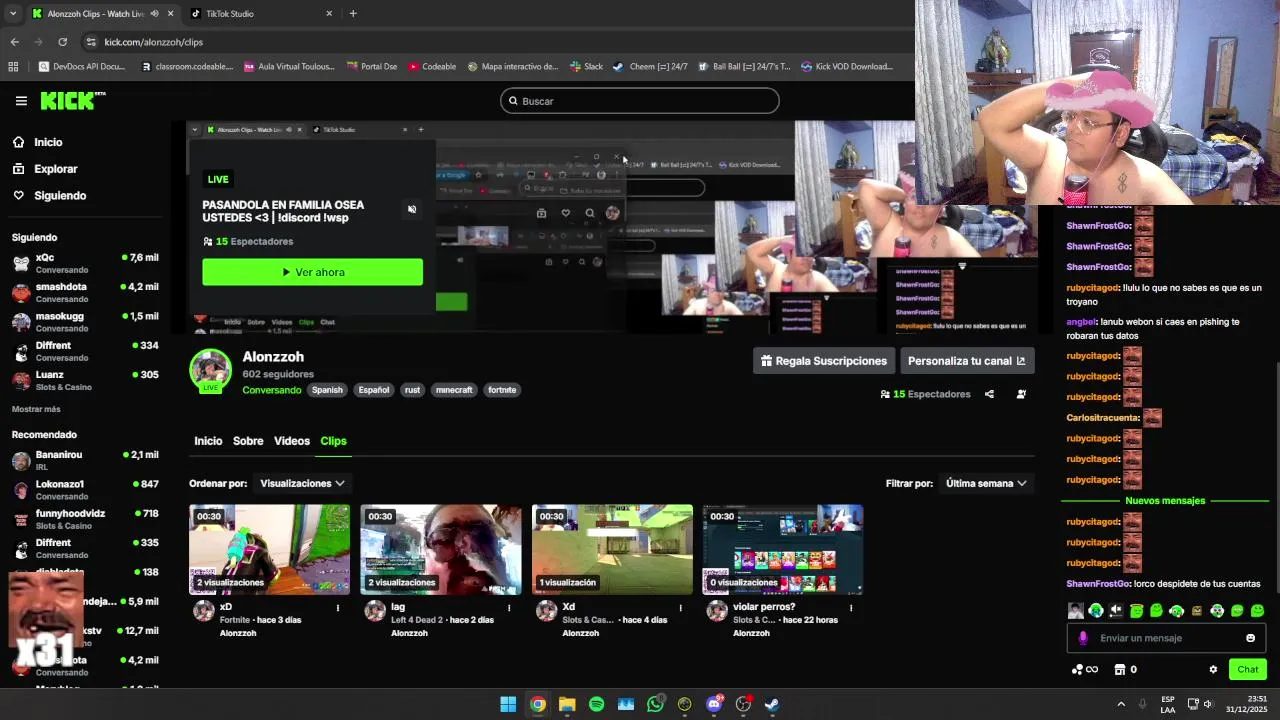Insert the muted speaker emote
The height and width of the screenshot is (720, 1280).
(x=1116, y=611)
